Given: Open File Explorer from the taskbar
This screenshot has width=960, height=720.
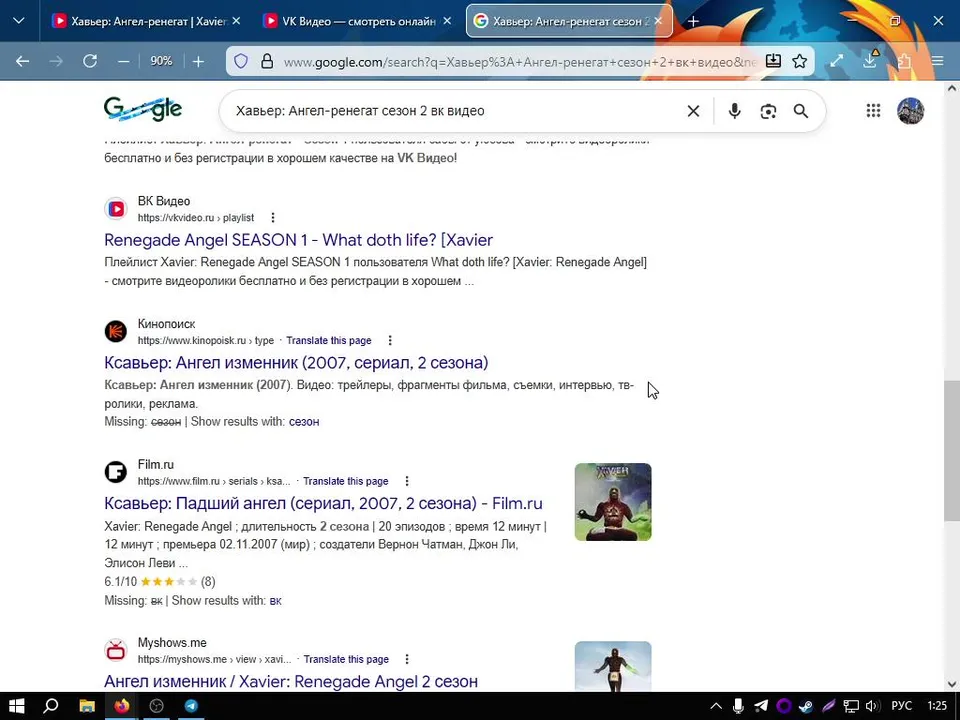Looking at the screenshot, I should (87, 706).
